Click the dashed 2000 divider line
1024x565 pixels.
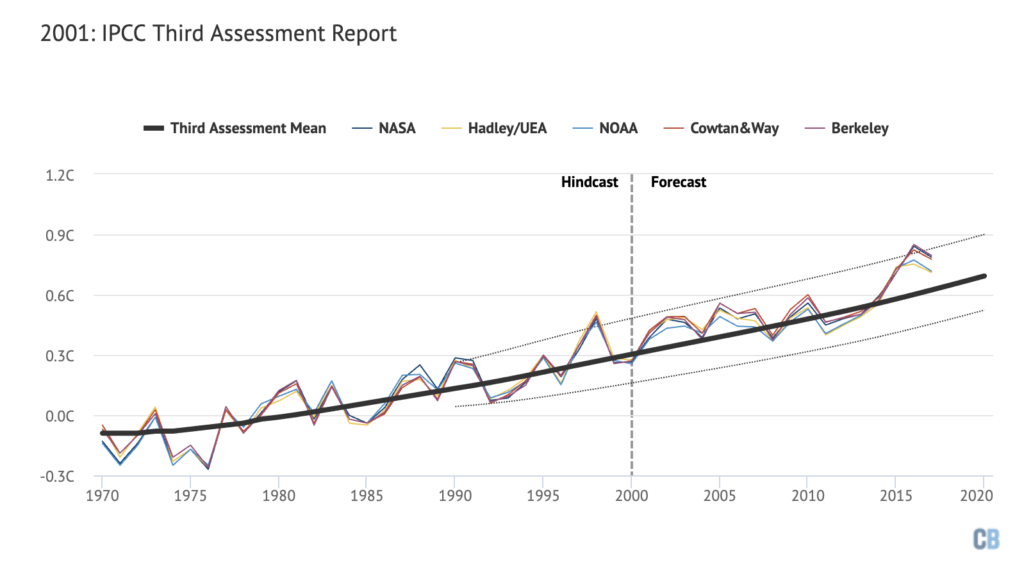pyautogui.click(x=632, y=325)
